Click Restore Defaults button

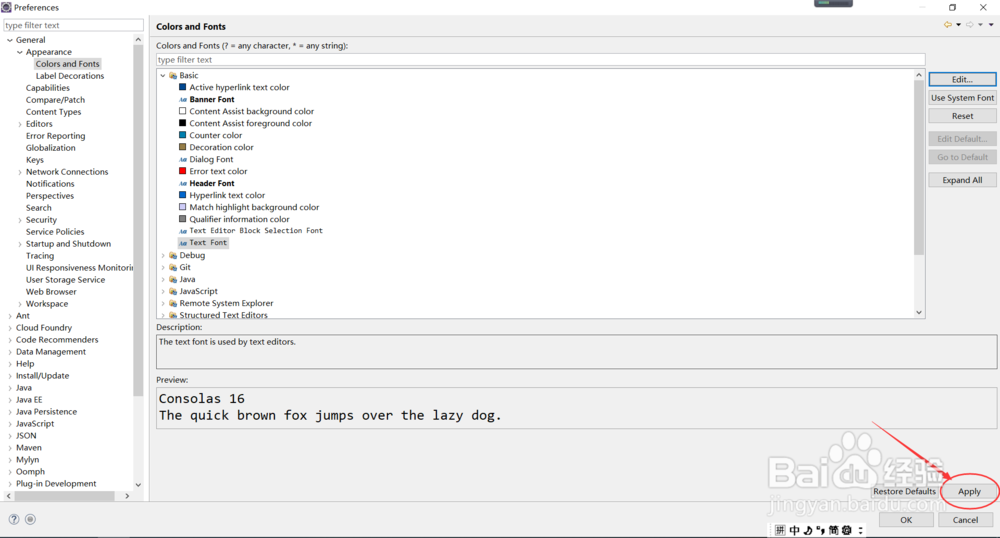click(904, 491)
